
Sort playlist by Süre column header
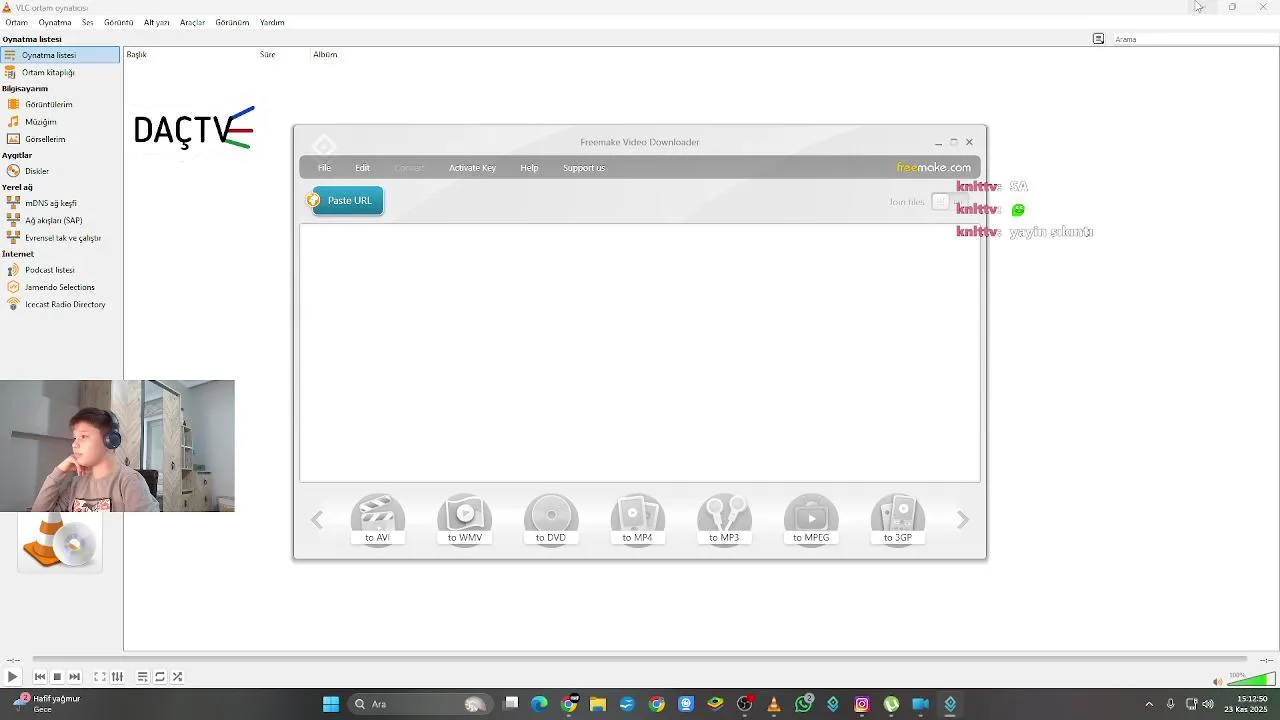tap(268, 54)
